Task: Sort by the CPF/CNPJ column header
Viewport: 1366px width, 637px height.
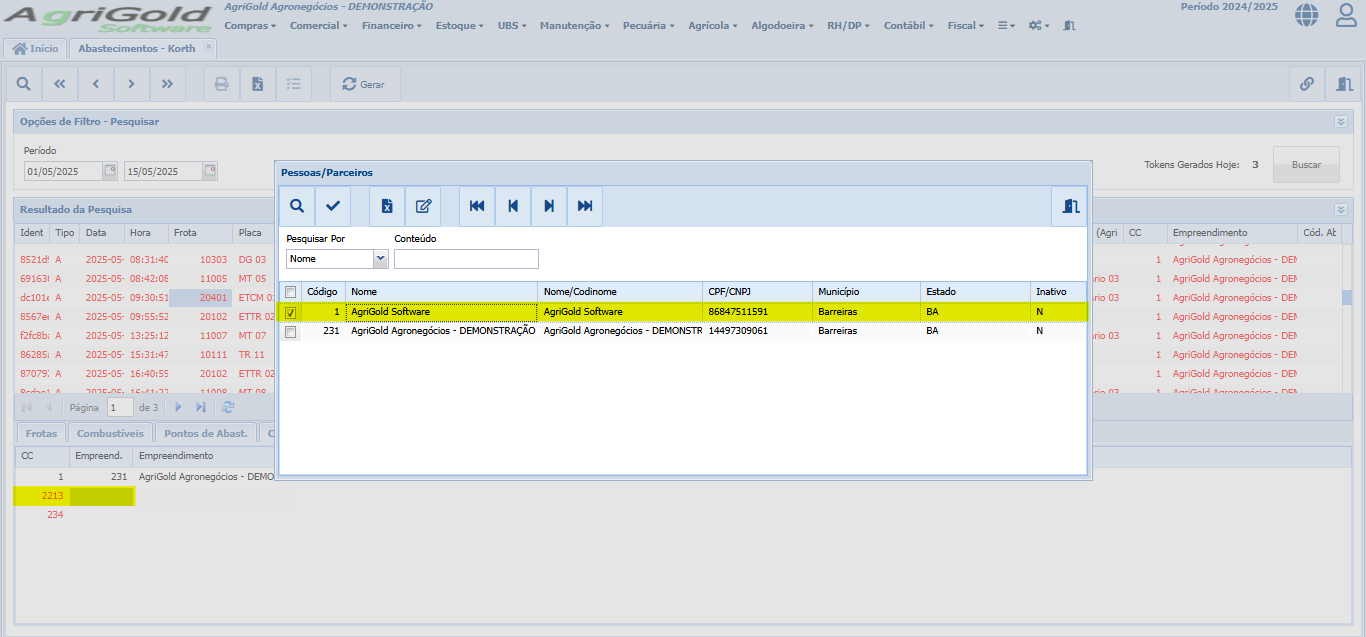Action: 757,292
